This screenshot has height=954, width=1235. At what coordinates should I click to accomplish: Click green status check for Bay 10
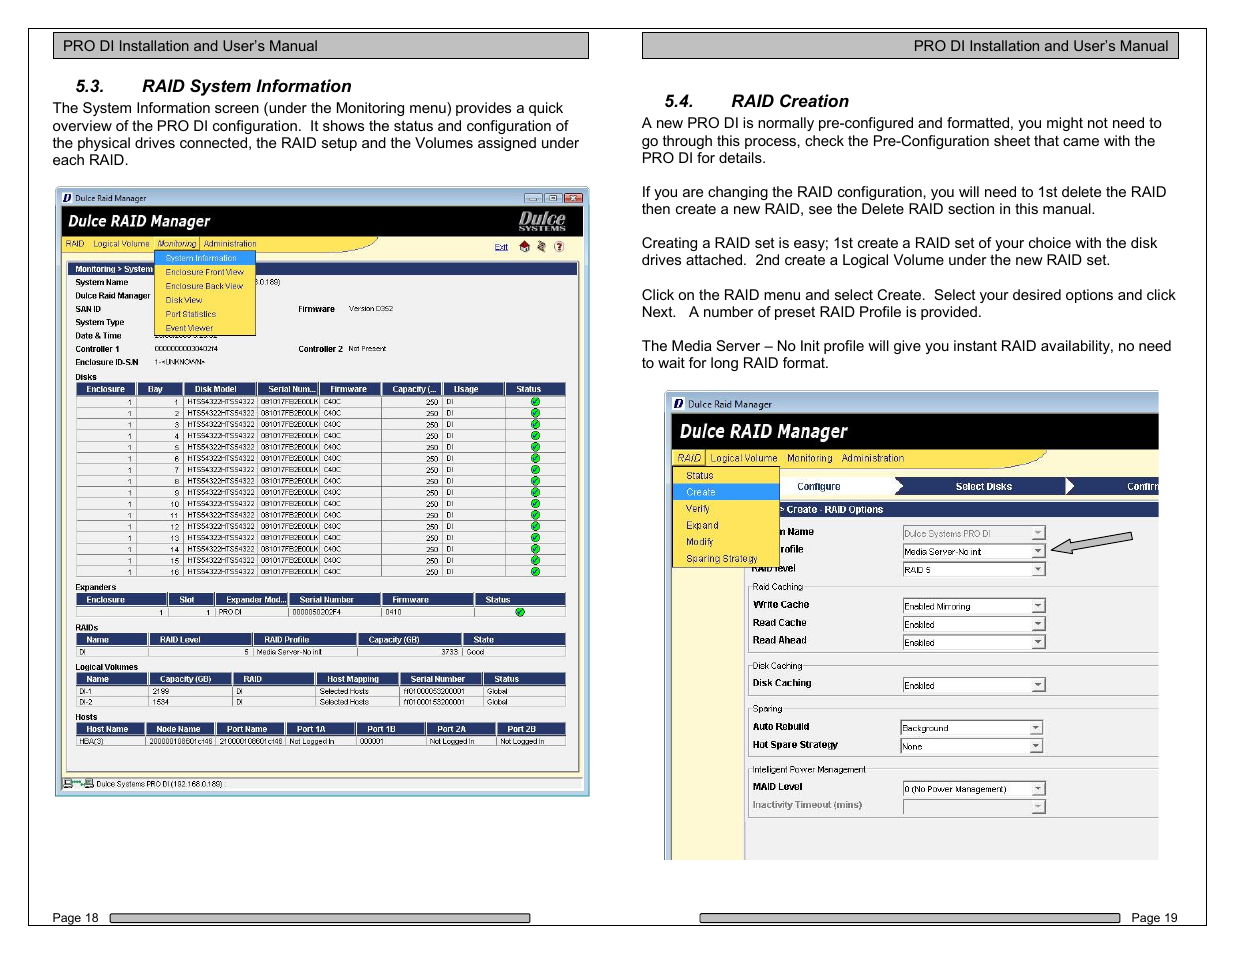pyautogui.click(x=535, y=503)
